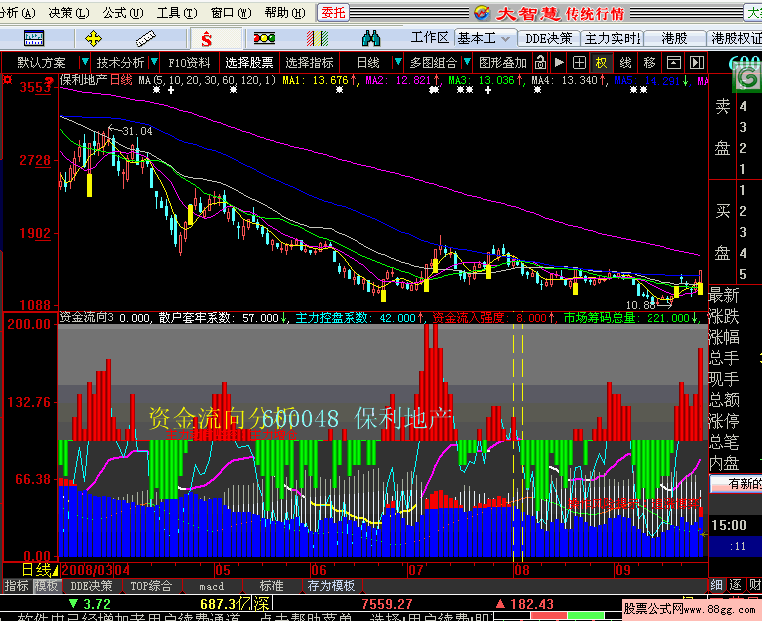Click 选择股票 button
The image size is (762, 621).
point(249,63)
